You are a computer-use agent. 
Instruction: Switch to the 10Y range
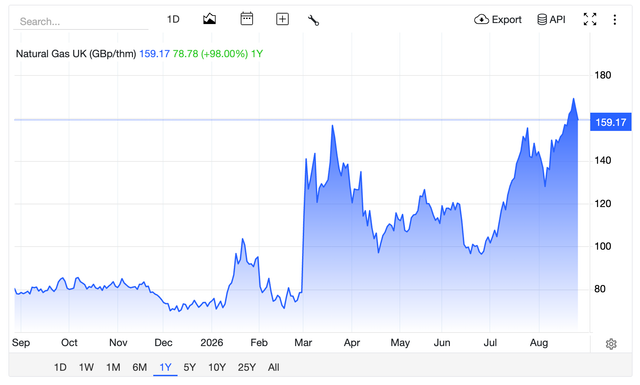click(x=217, y=367)
